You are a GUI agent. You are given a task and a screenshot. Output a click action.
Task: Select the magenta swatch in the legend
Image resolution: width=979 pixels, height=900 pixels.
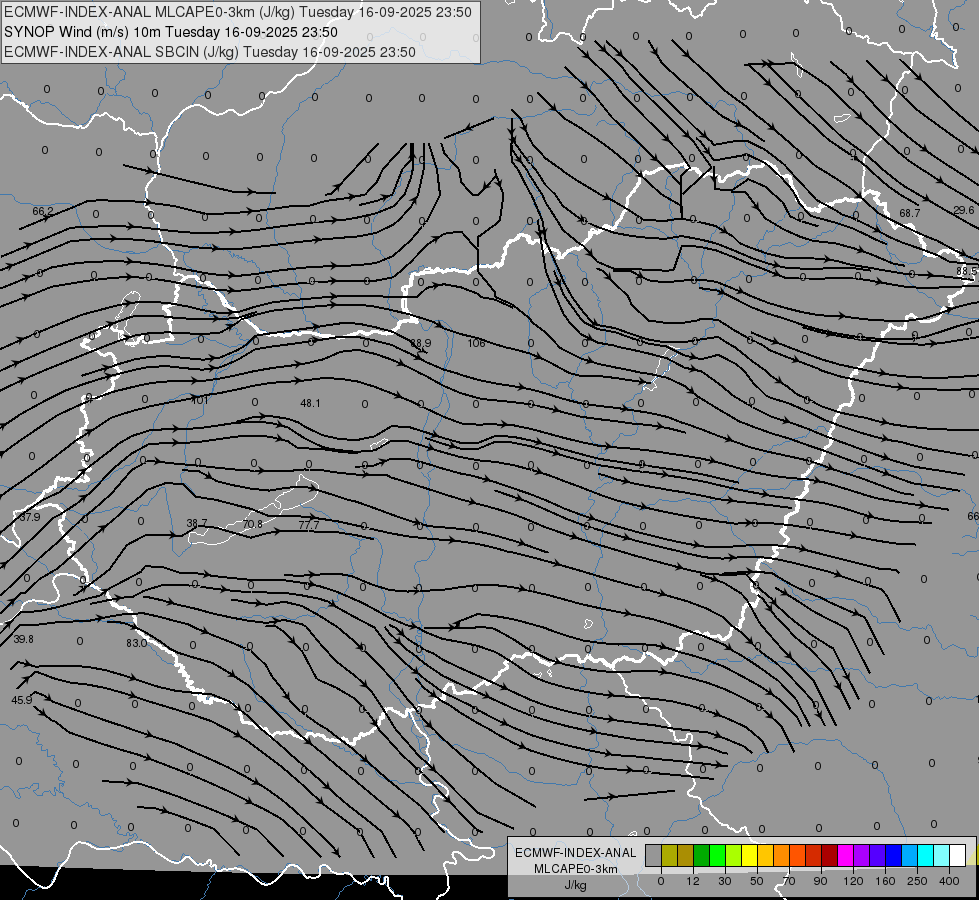pyautogui.click(x=845, y=855)
